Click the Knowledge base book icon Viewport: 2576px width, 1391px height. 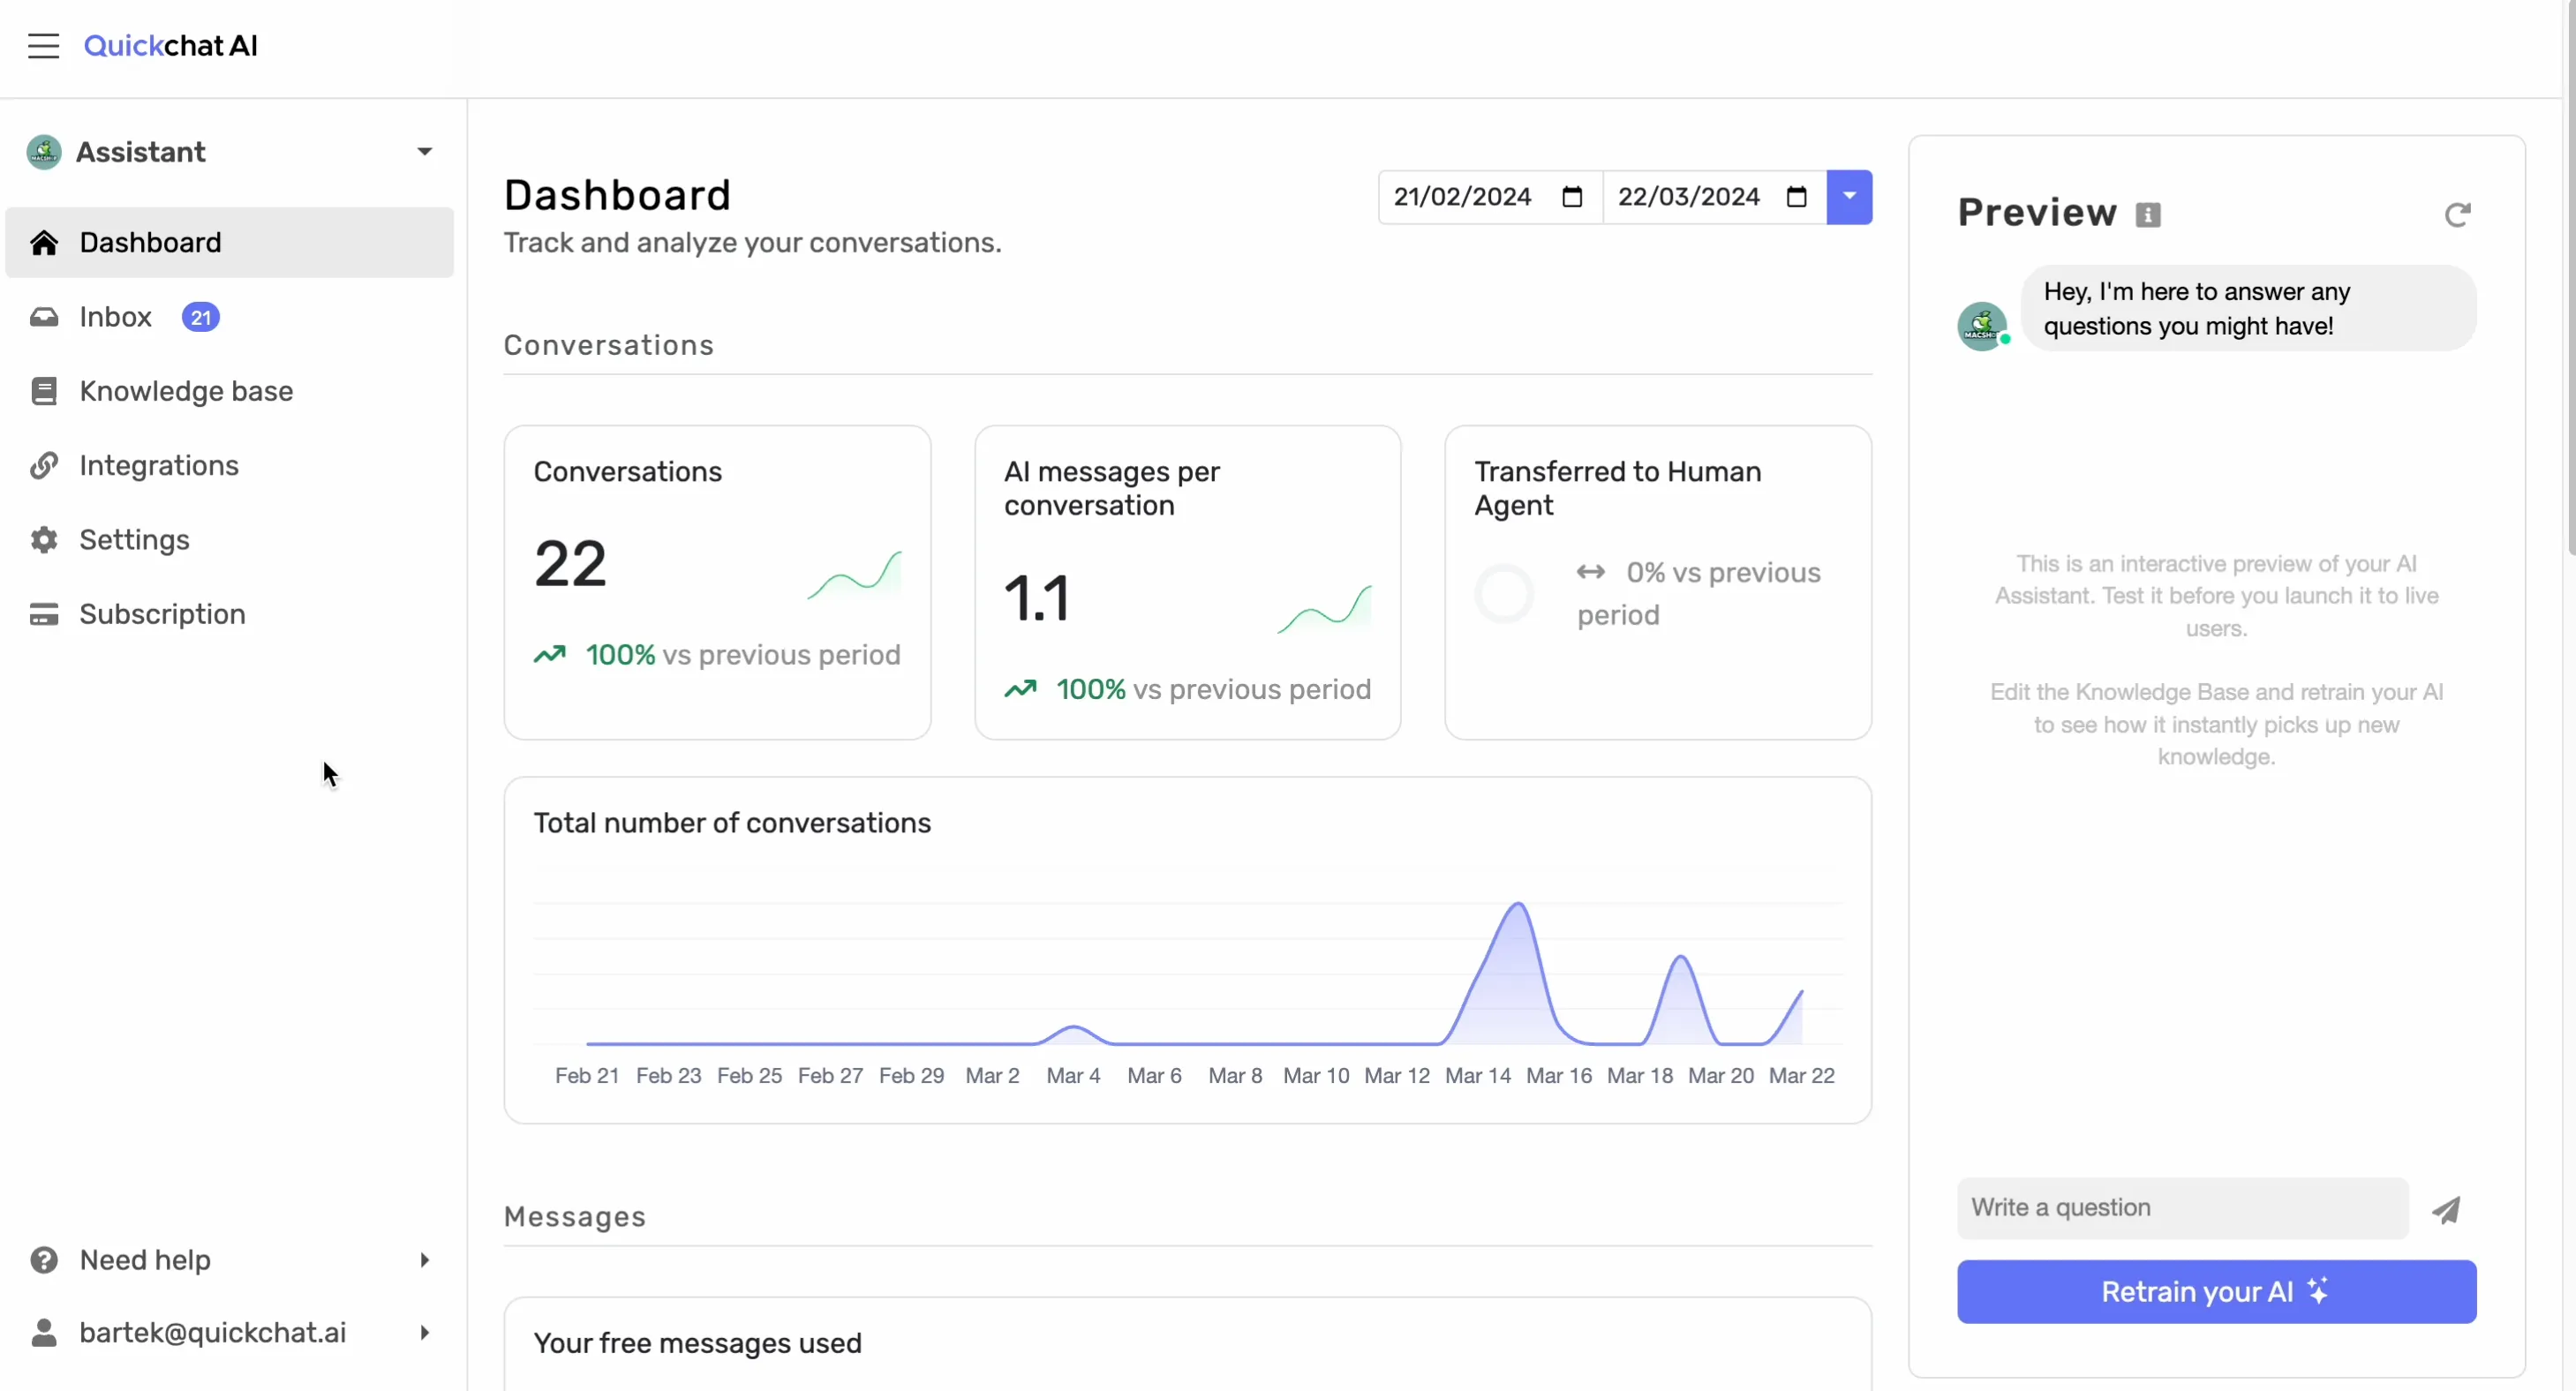[x=43, y=391]
